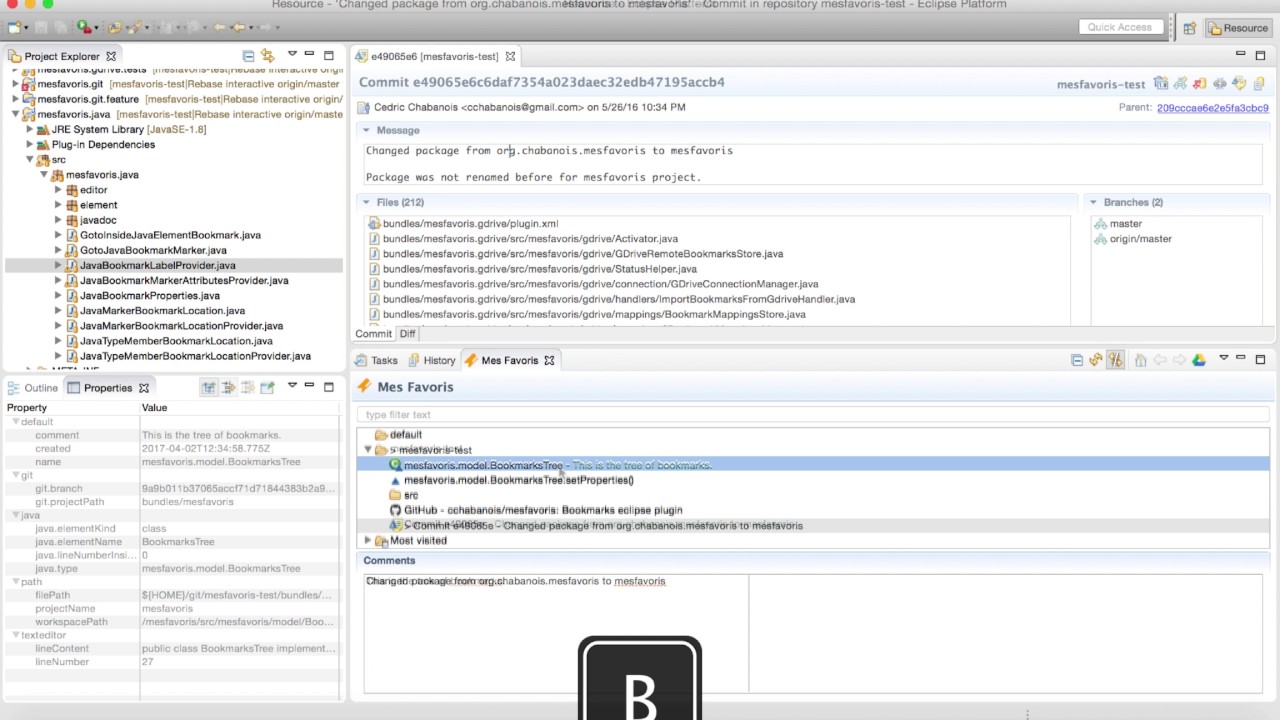Collapse the mesfavoris.java package node

44,175
